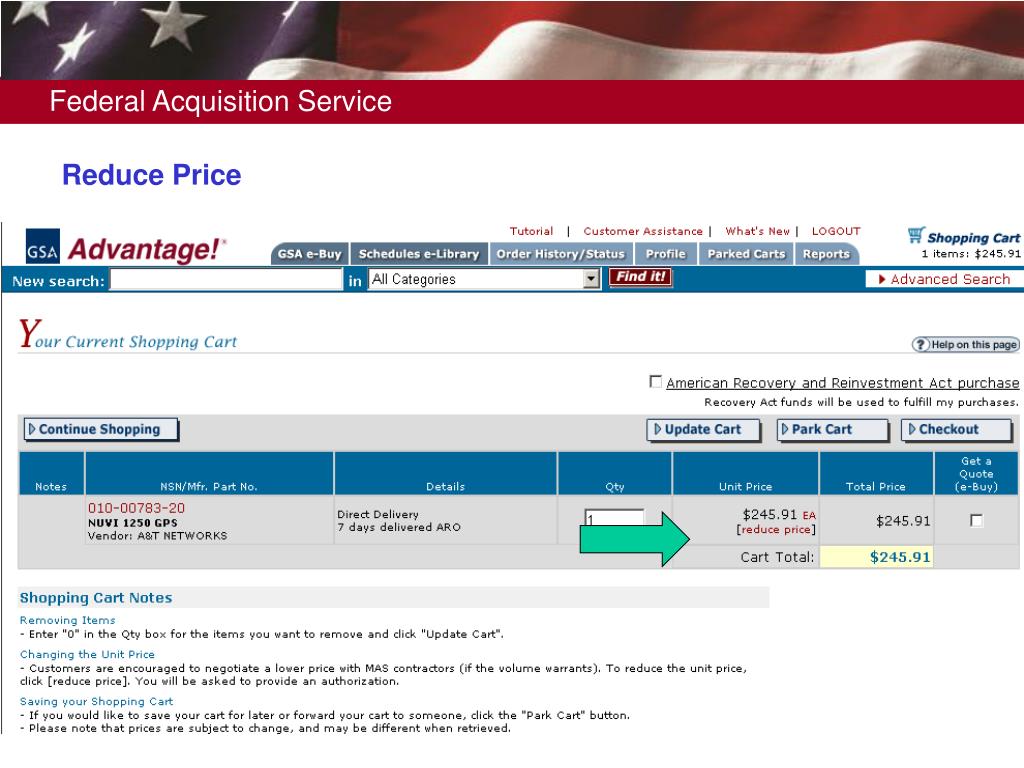Screen dimensions: 1024x768
Task: Click the Park Cart button
Action: point(831,430)
